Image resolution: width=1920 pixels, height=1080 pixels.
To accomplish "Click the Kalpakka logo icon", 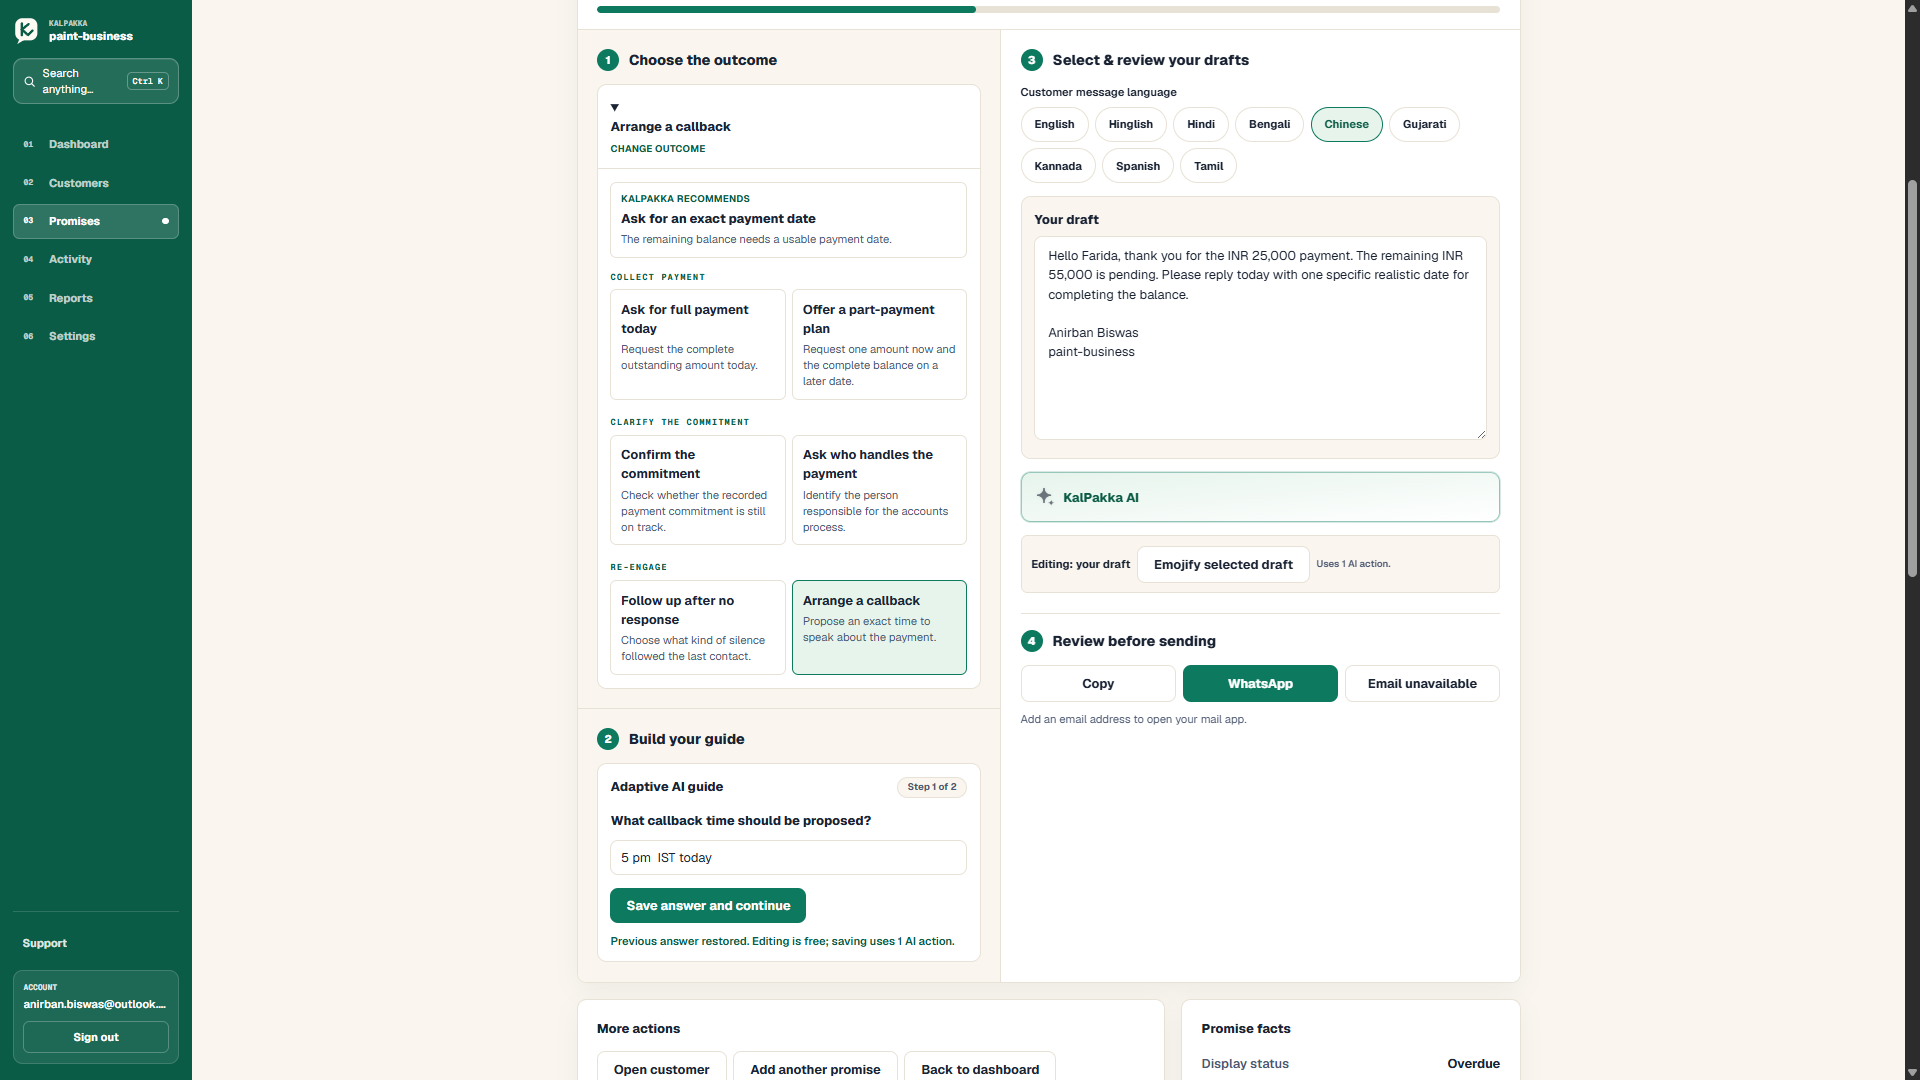I will tap(27, 30).
